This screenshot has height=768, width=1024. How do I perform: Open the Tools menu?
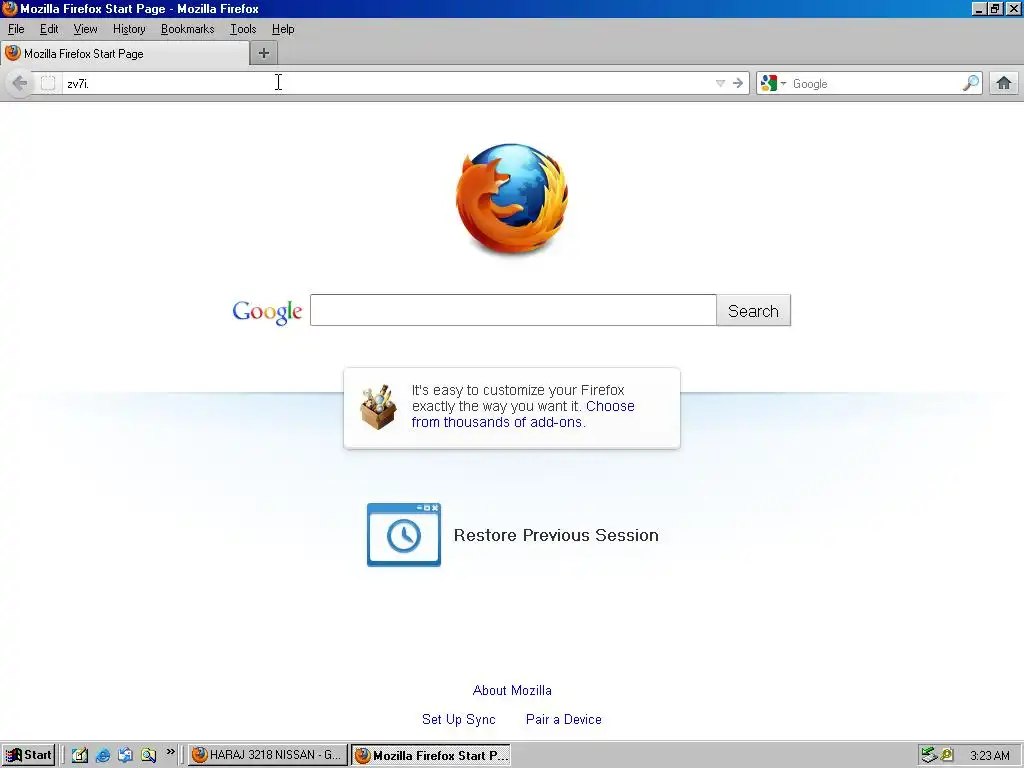click(243, 29)
